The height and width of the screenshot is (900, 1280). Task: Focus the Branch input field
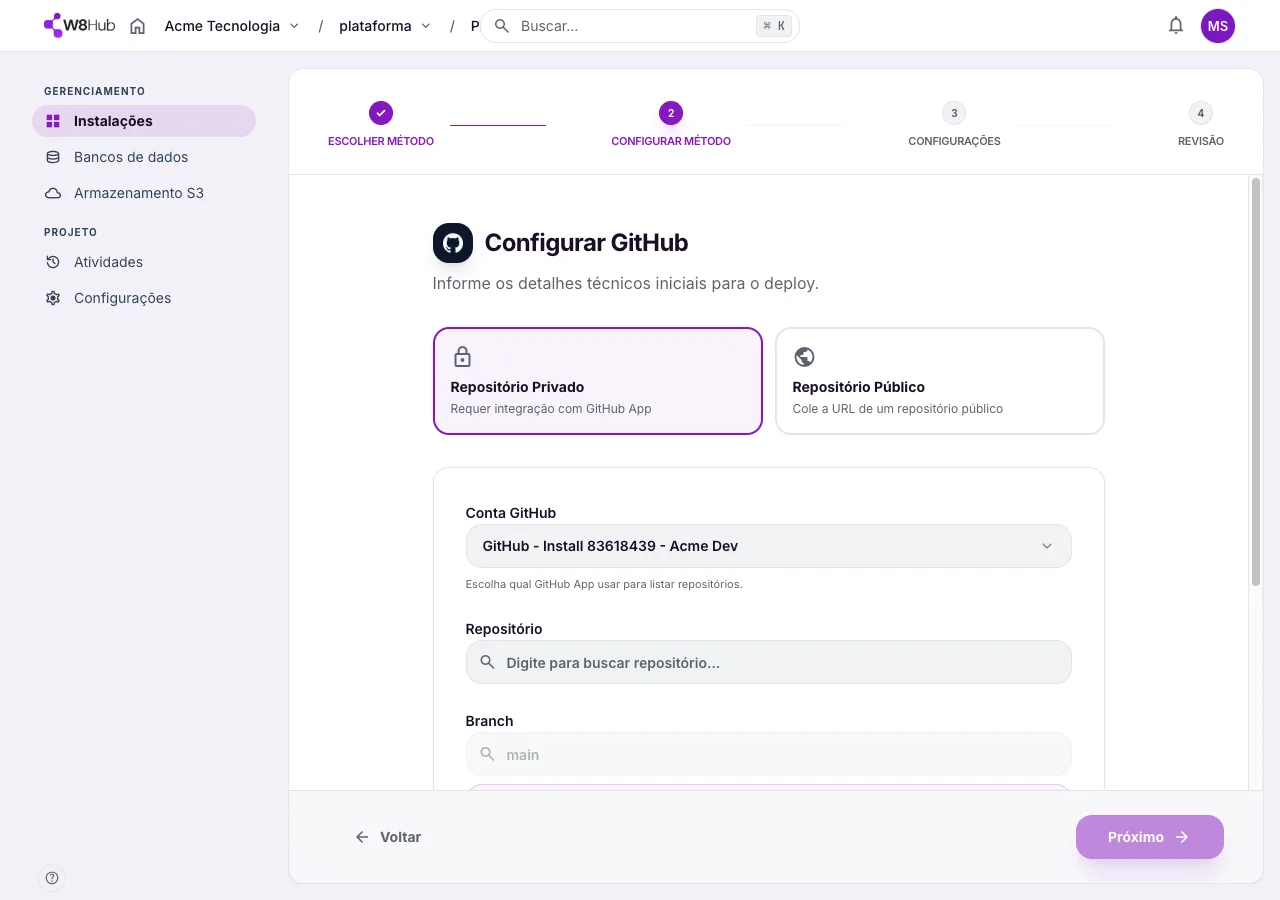[768, 754]
